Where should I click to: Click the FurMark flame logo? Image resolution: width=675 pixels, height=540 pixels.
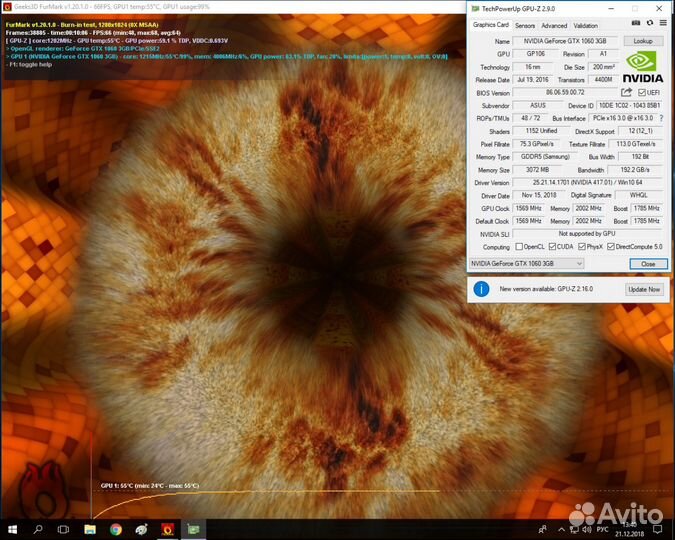coord(43,490)
